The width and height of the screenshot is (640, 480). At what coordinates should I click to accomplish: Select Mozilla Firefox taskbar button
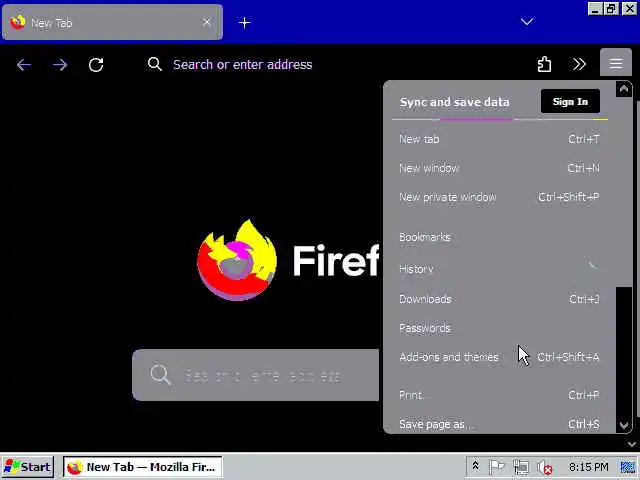coord(142,467)
